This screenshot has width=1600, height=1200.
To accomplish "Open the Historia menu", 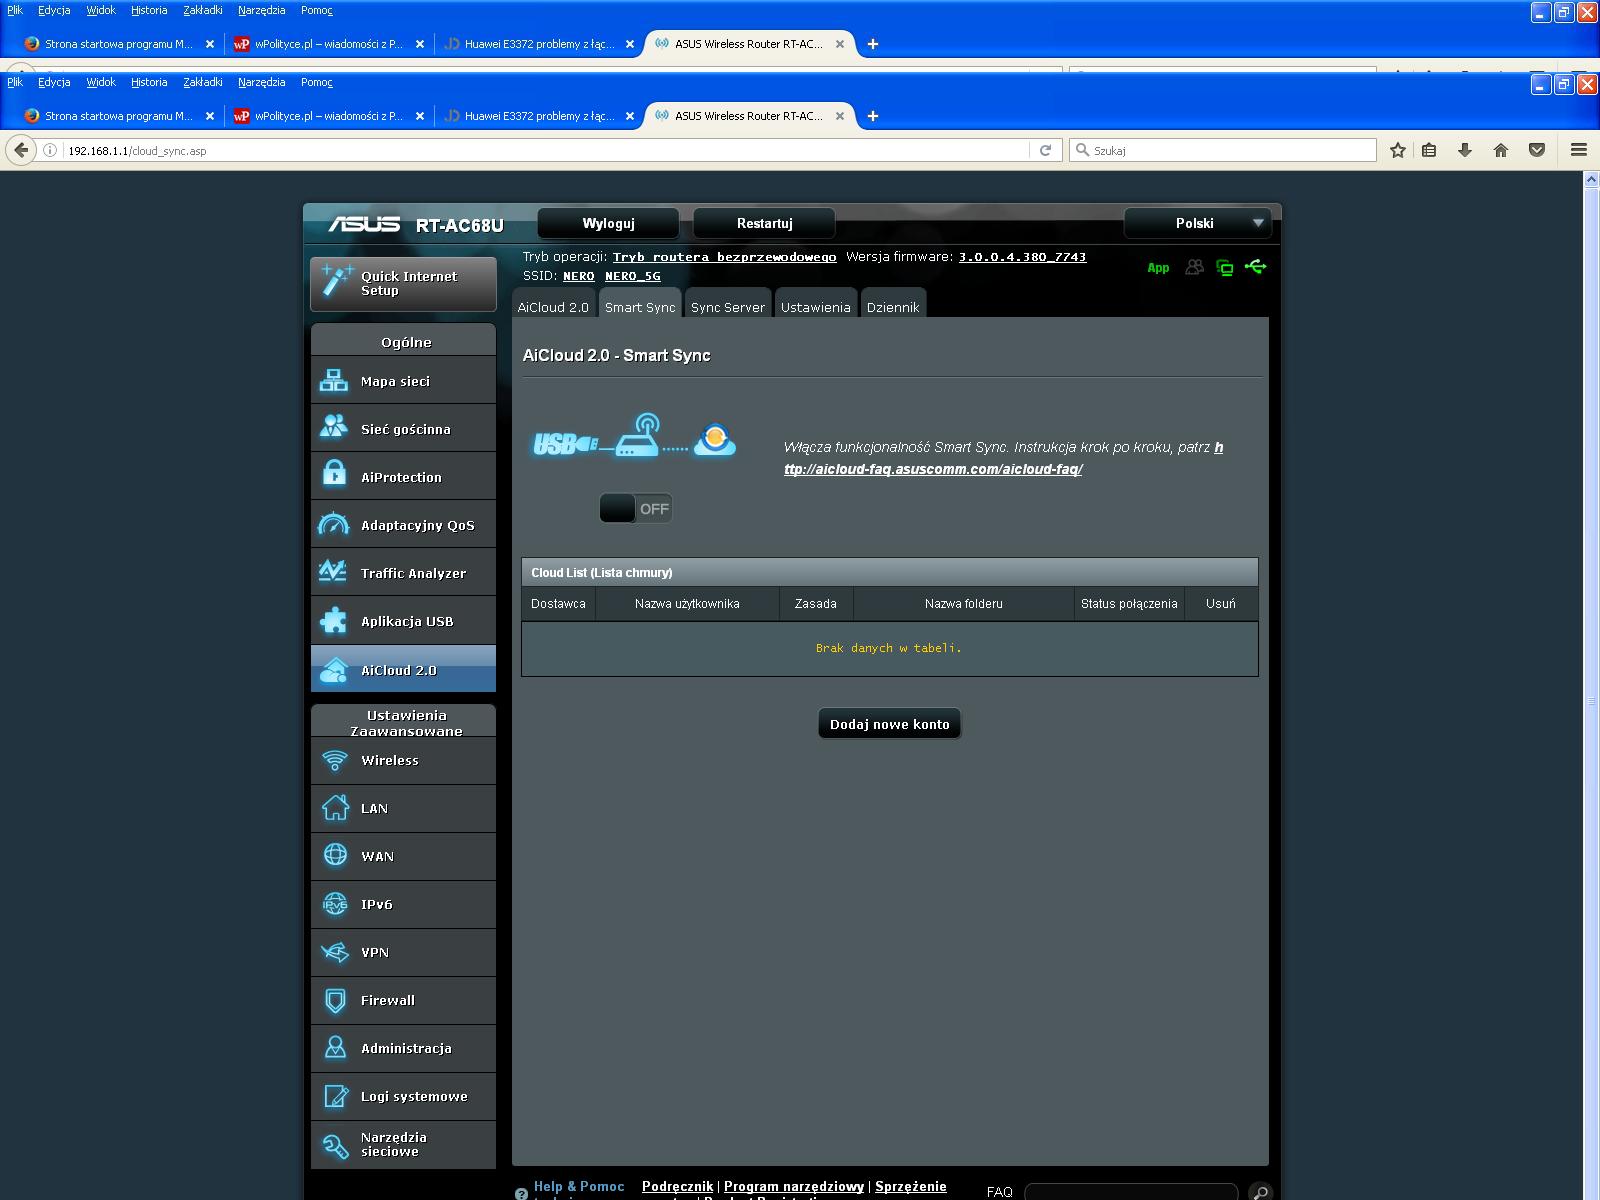I will coord(149,82).
